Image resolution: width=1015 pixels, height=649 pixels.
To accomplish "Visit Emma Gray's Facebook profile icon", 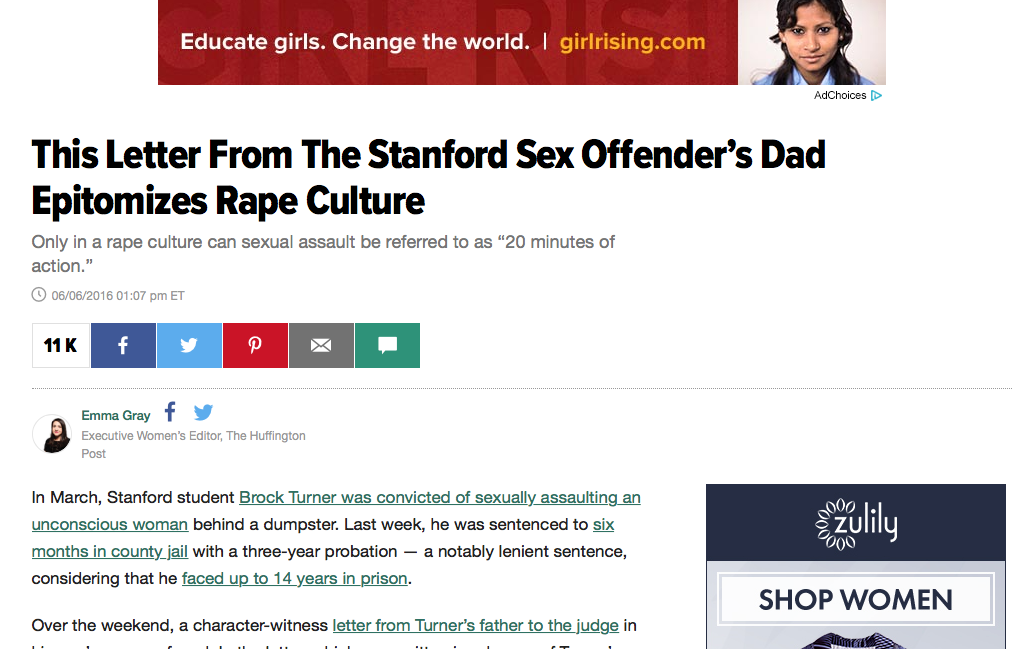I will coord(170,412).
